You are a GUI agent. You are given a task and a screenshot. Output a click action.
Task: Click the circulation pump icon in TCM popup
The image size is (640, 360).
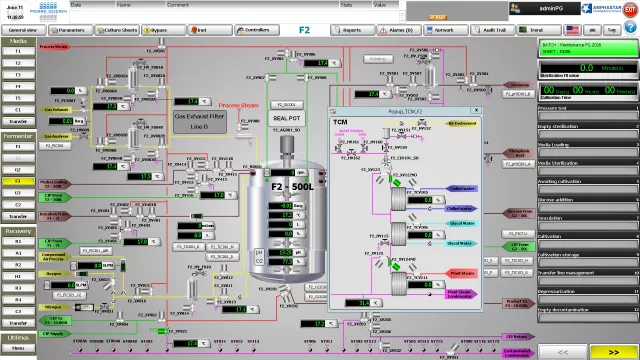(x=387, y=161)
